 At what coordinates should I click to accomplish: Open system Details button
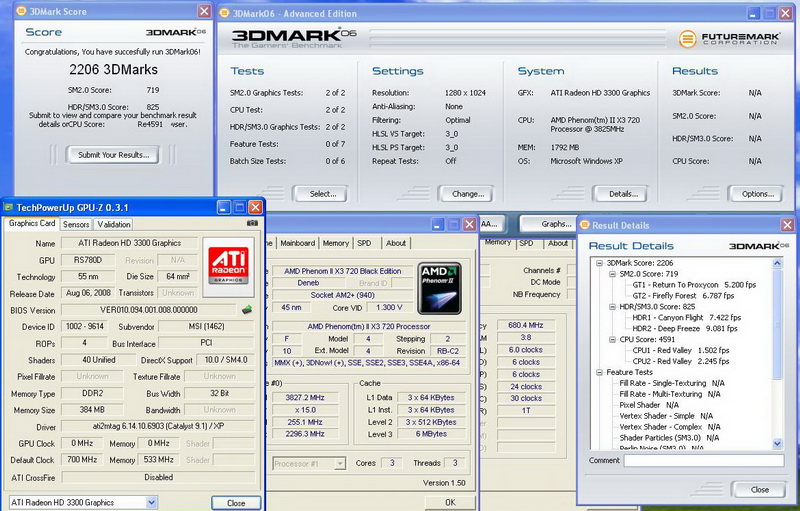(x=622, y=194)
